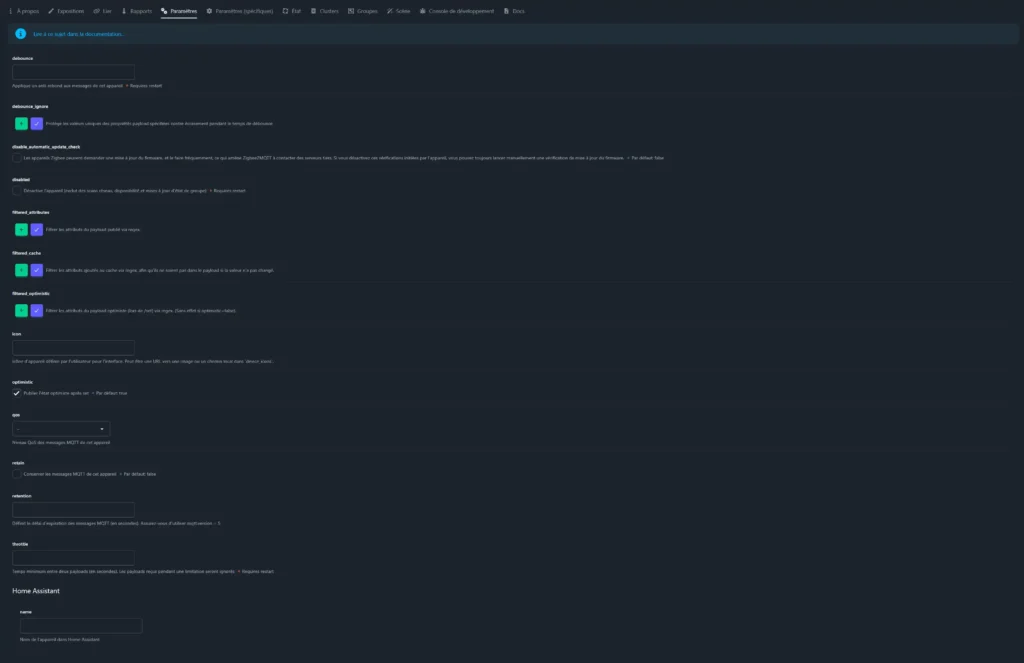Image resolution: width=1024 pixels, height=663 pixels.
Task: Open the Rapports tab
Action: coord(136,11)
